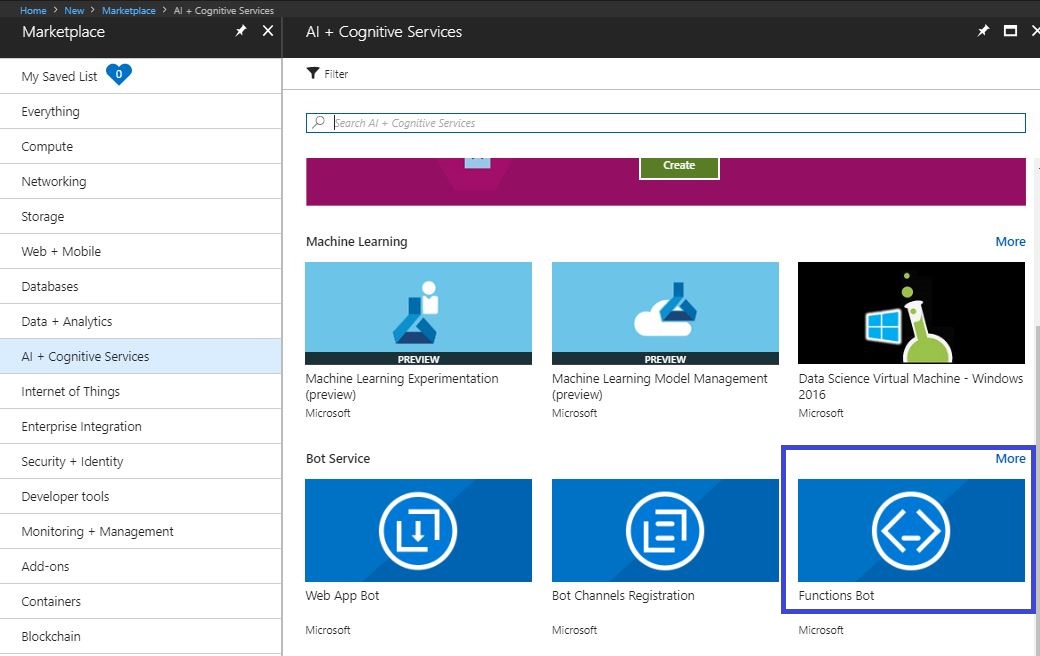
Task: Select the Web App Bot icon tile
Action: pos(419,531)
